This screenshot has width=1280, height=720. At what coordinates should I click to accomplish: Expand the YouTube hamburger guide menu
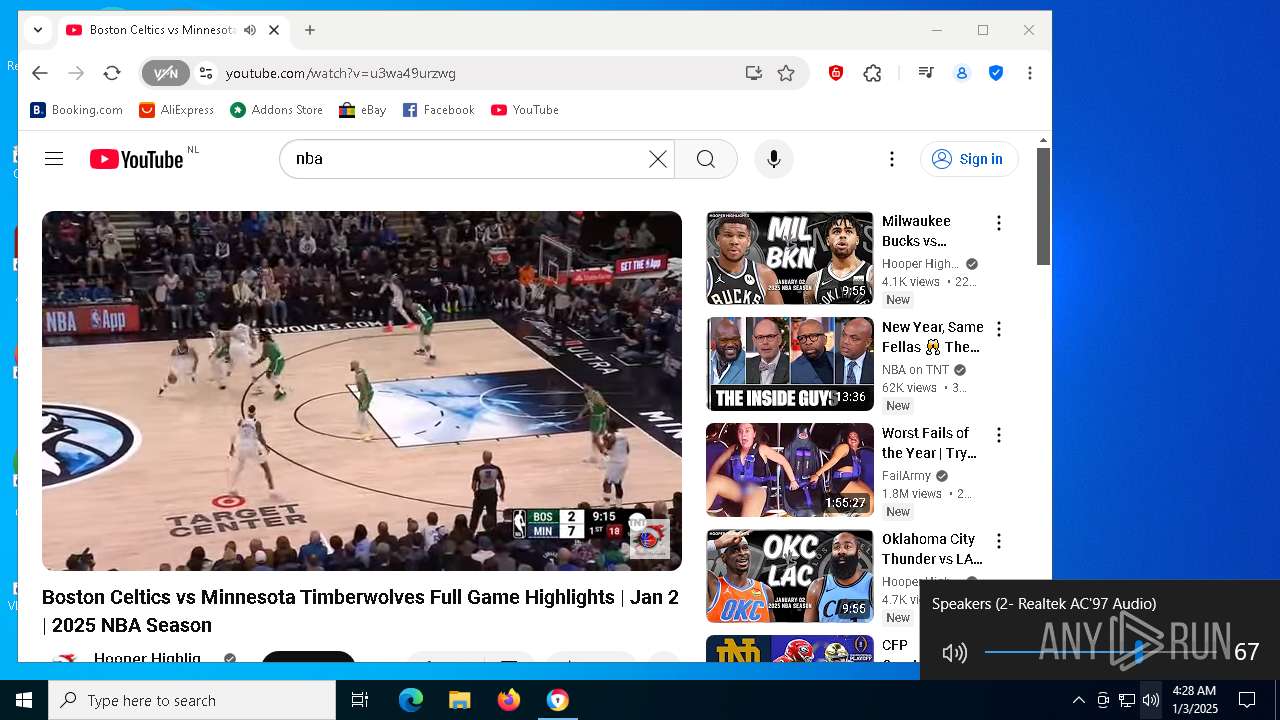click(54, 159)
